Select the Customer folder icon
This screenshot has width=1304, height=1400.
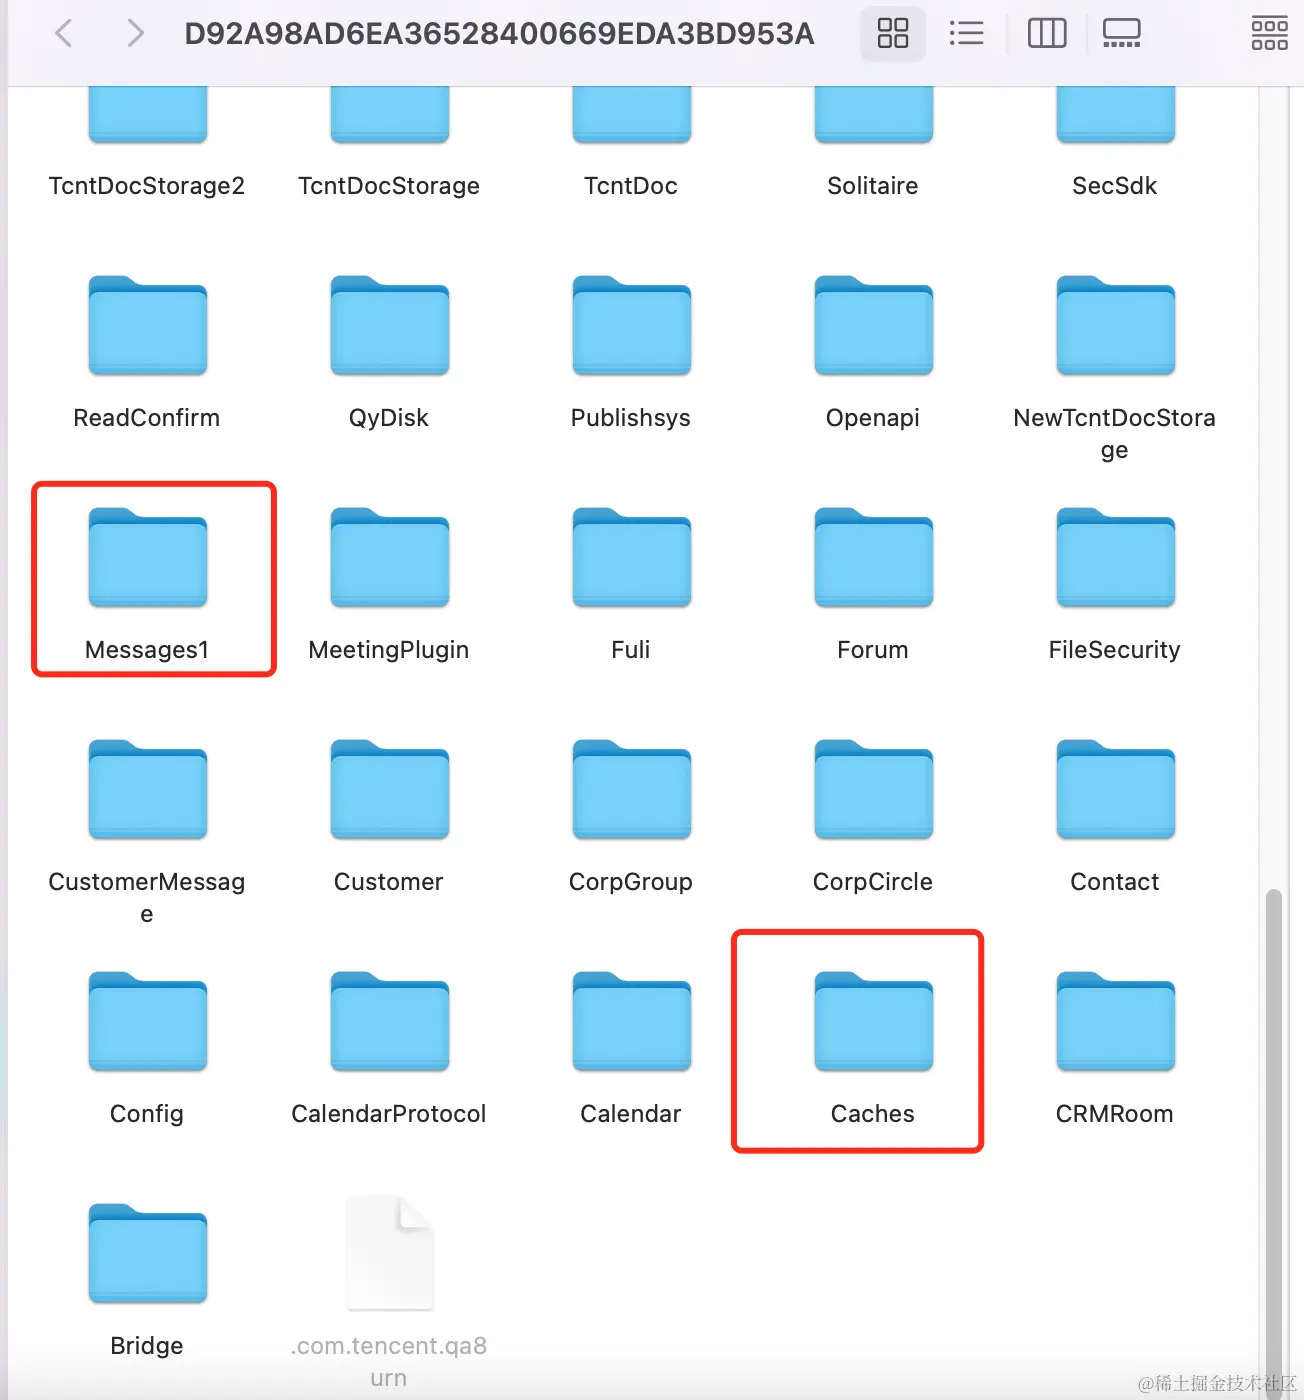pos(389,789)
